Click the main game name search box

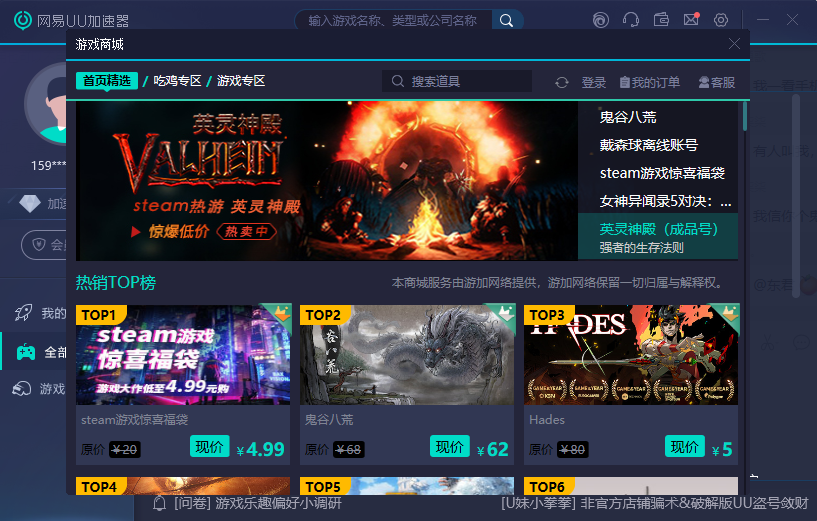coord(393,21)
